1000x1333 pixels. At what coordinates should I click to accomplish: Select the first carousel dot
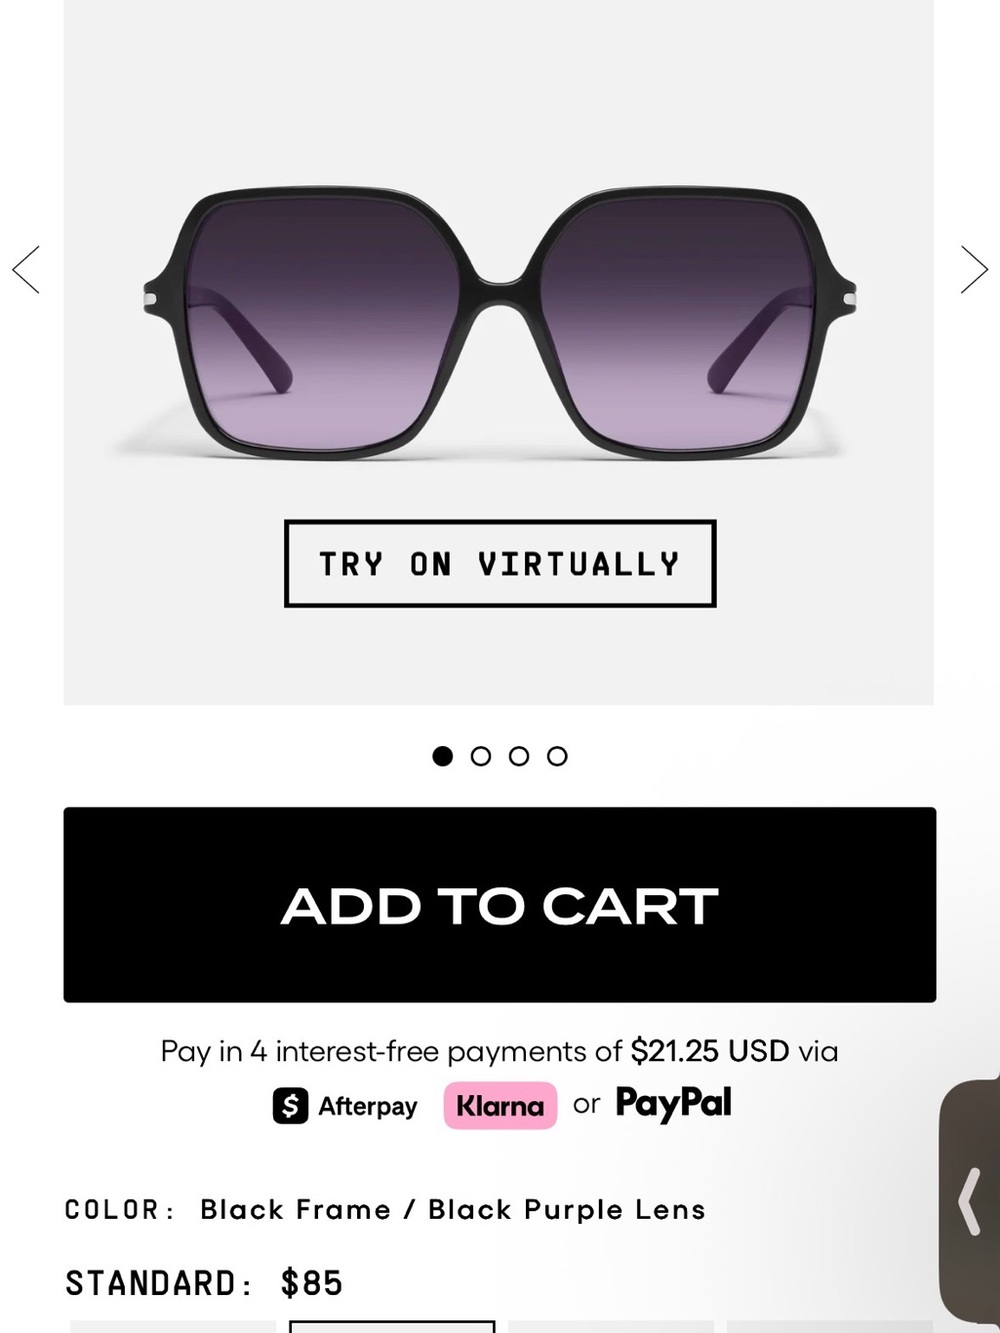442,756
